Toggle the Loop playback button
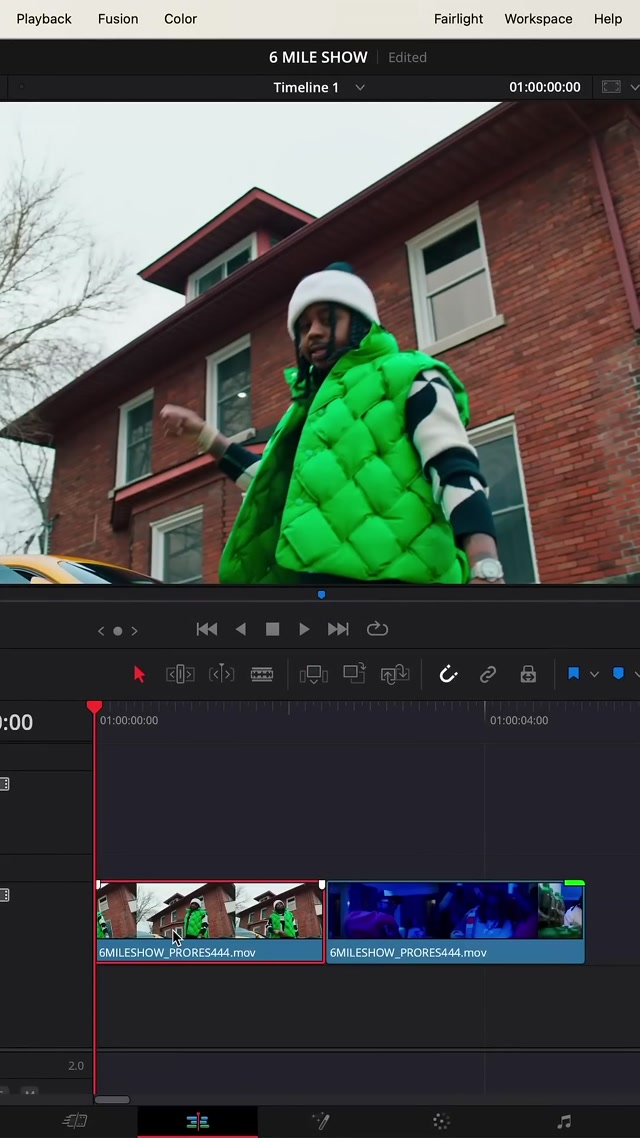This screenshot has width=640, height=1138. [377, 629]
